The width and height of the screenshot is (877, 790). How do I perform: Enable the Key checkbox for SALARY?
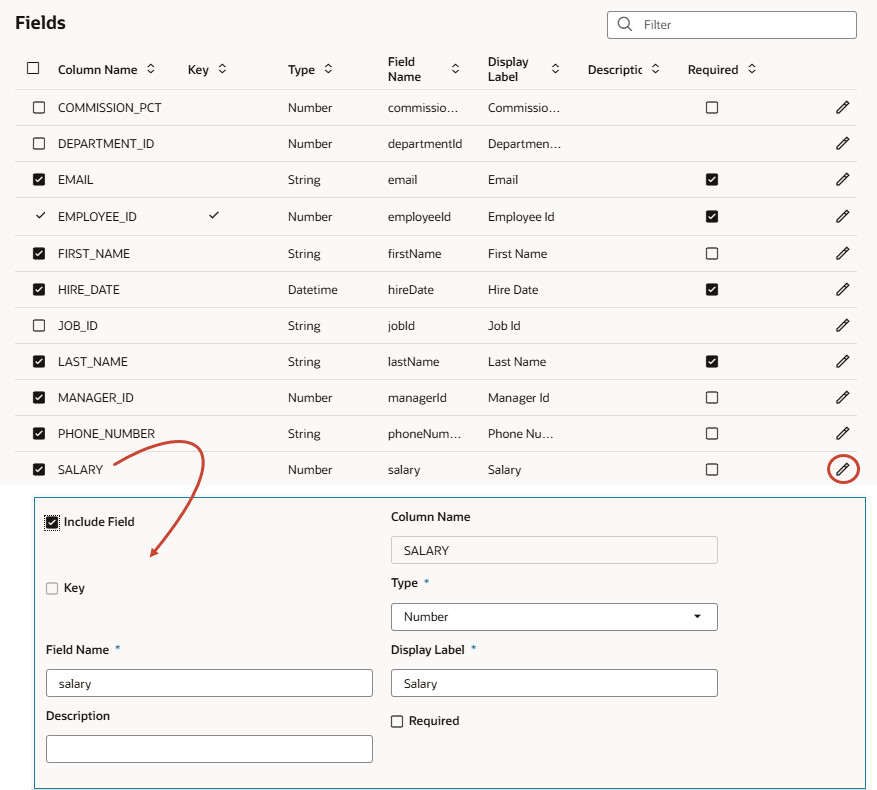click(x=51, y=588)
